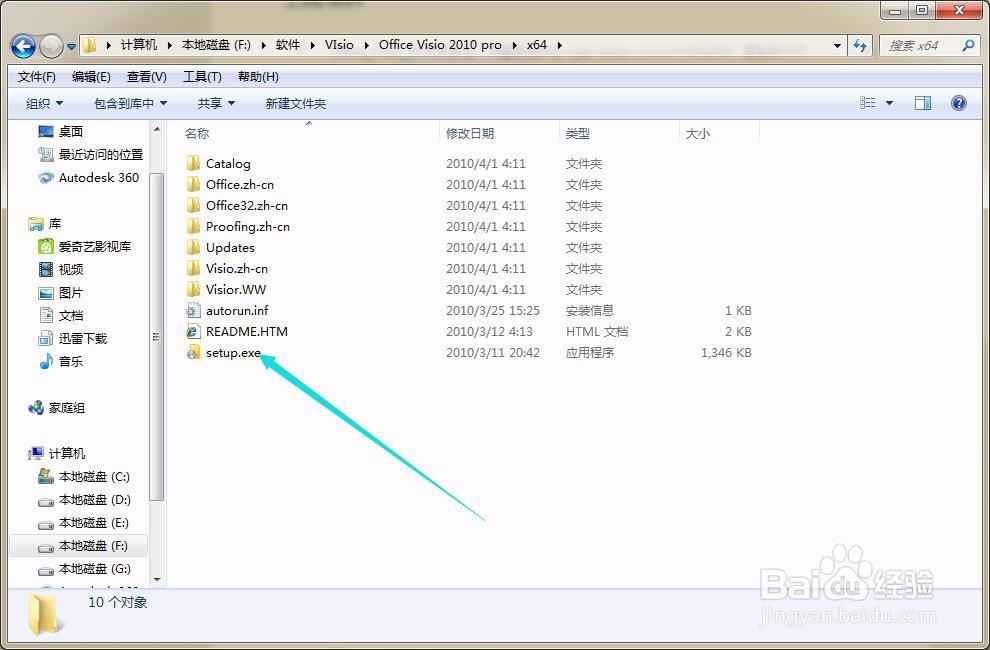Click 软件 in the address breadcrumb
The height and width of the screenshot is (650, 990).
(288, 45)
